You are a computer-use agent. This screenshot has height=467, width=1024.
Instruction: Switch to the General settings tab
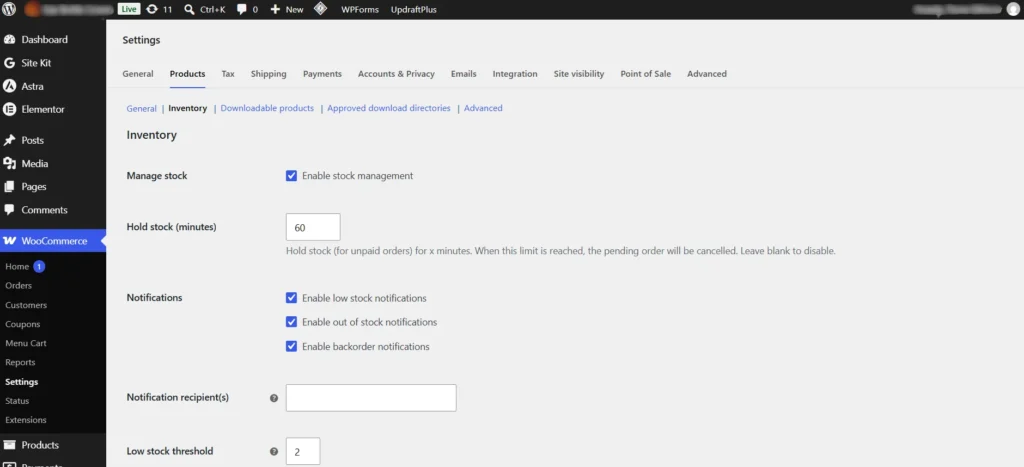[138, 74]
